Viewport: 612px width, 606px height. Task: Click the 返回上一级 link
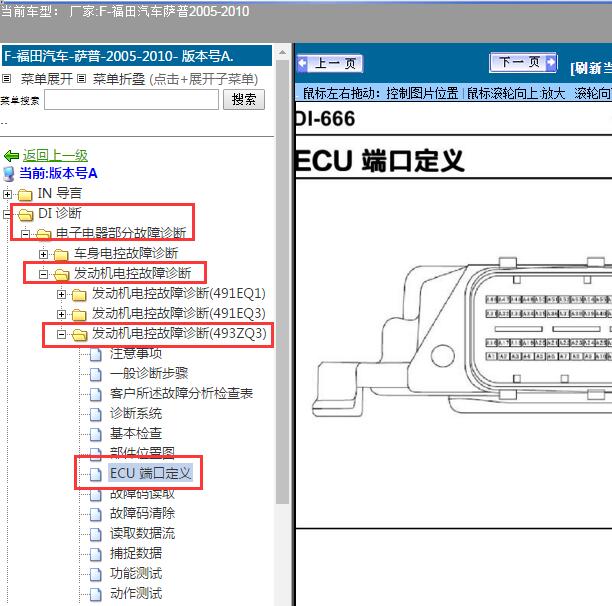55,155
